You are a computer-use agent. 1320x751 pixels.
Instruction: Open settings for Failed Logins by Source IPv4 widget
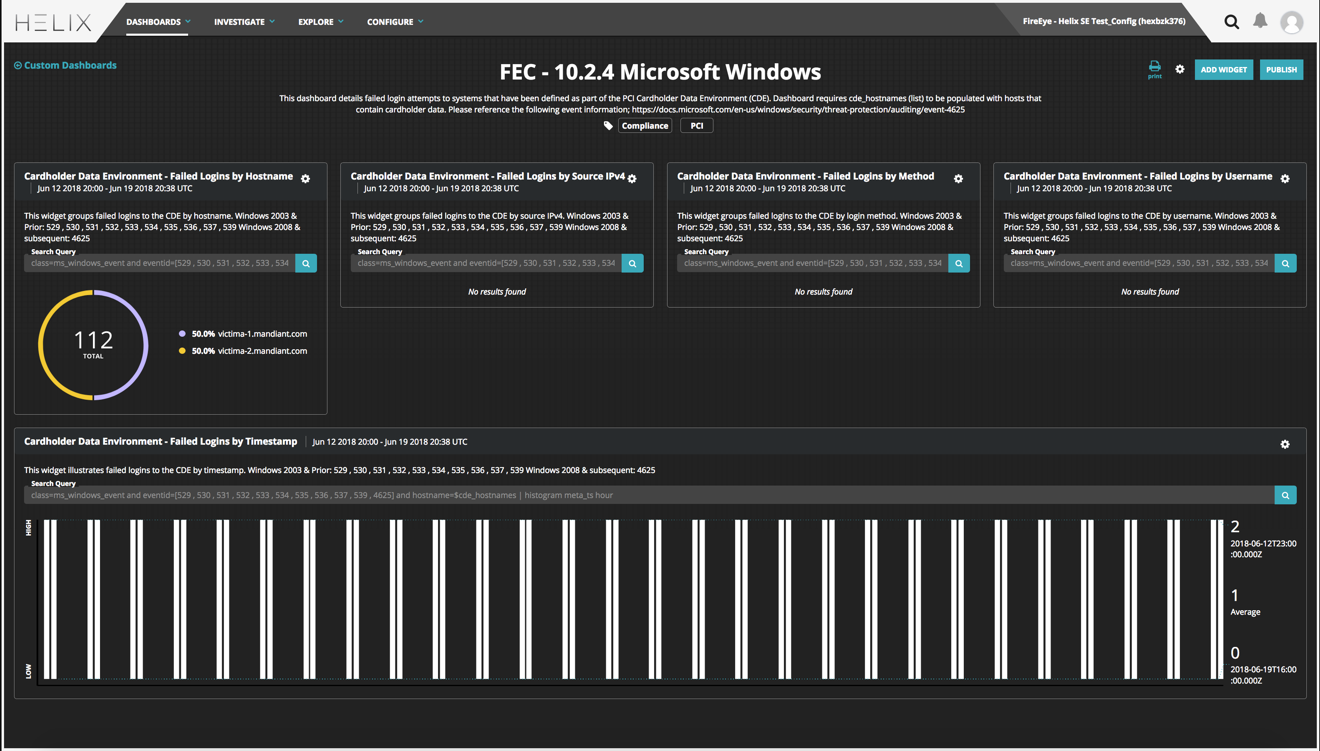[x=632, y=179]
